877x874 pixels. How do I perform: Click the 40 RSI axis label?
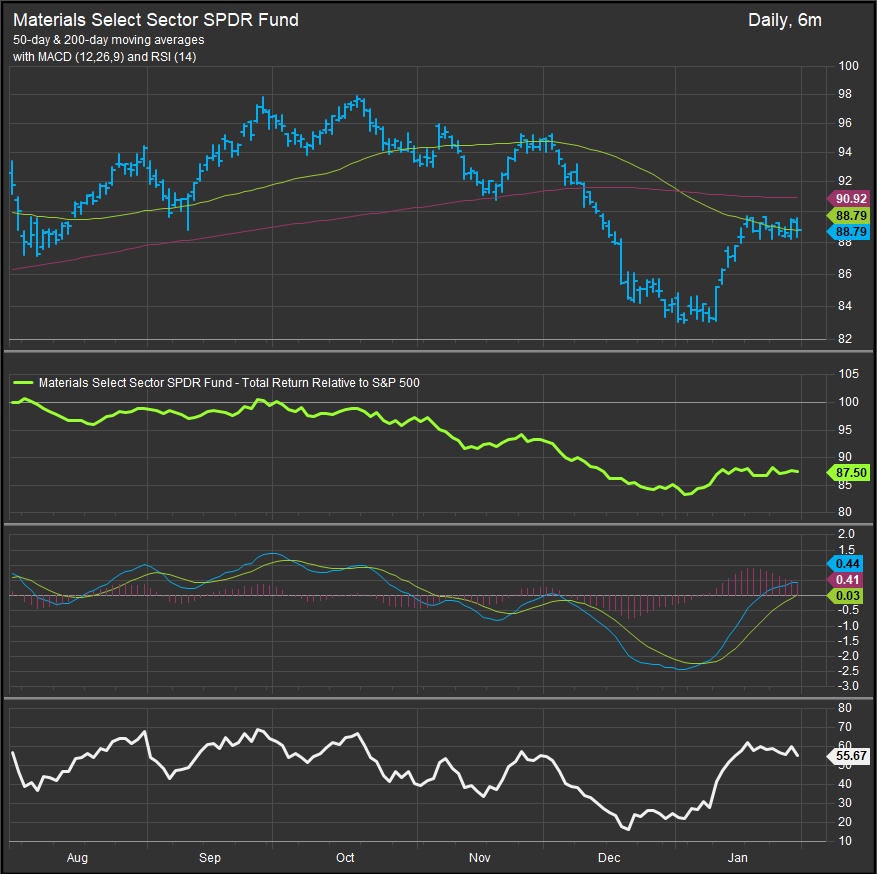[845, 784]
